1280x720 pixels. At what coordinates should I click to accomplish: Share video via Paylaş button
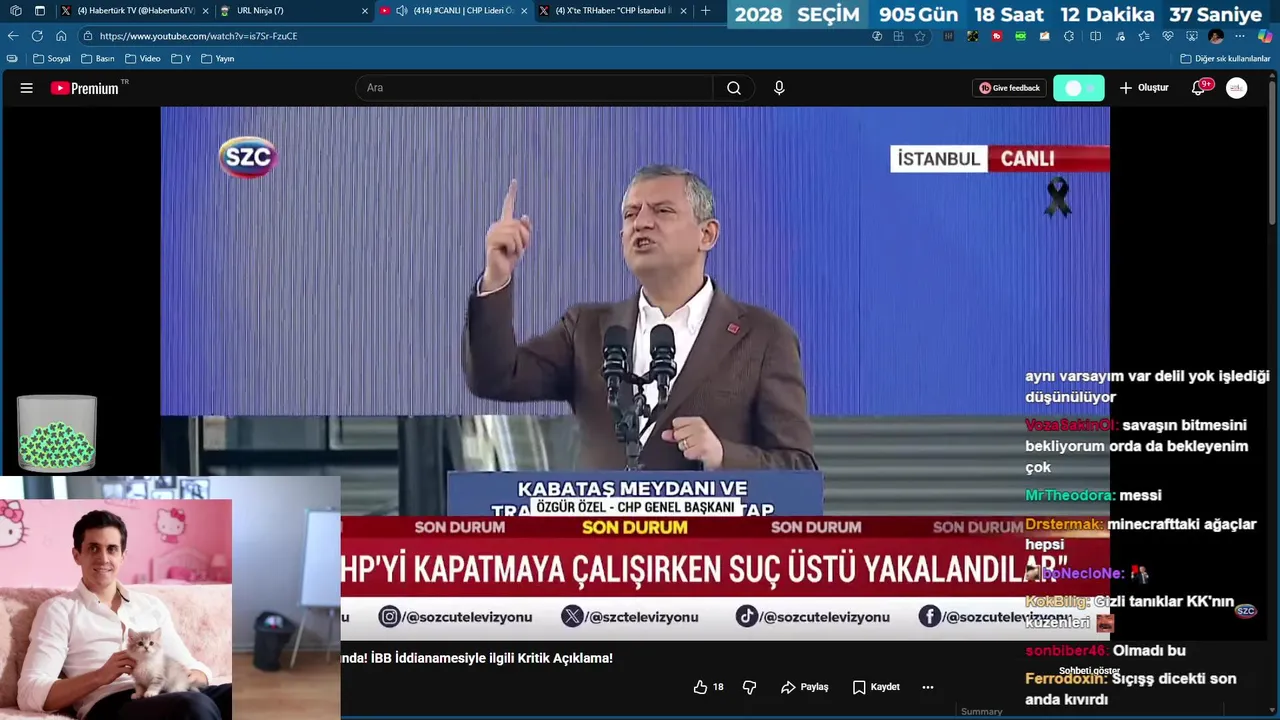pos(805,687)
